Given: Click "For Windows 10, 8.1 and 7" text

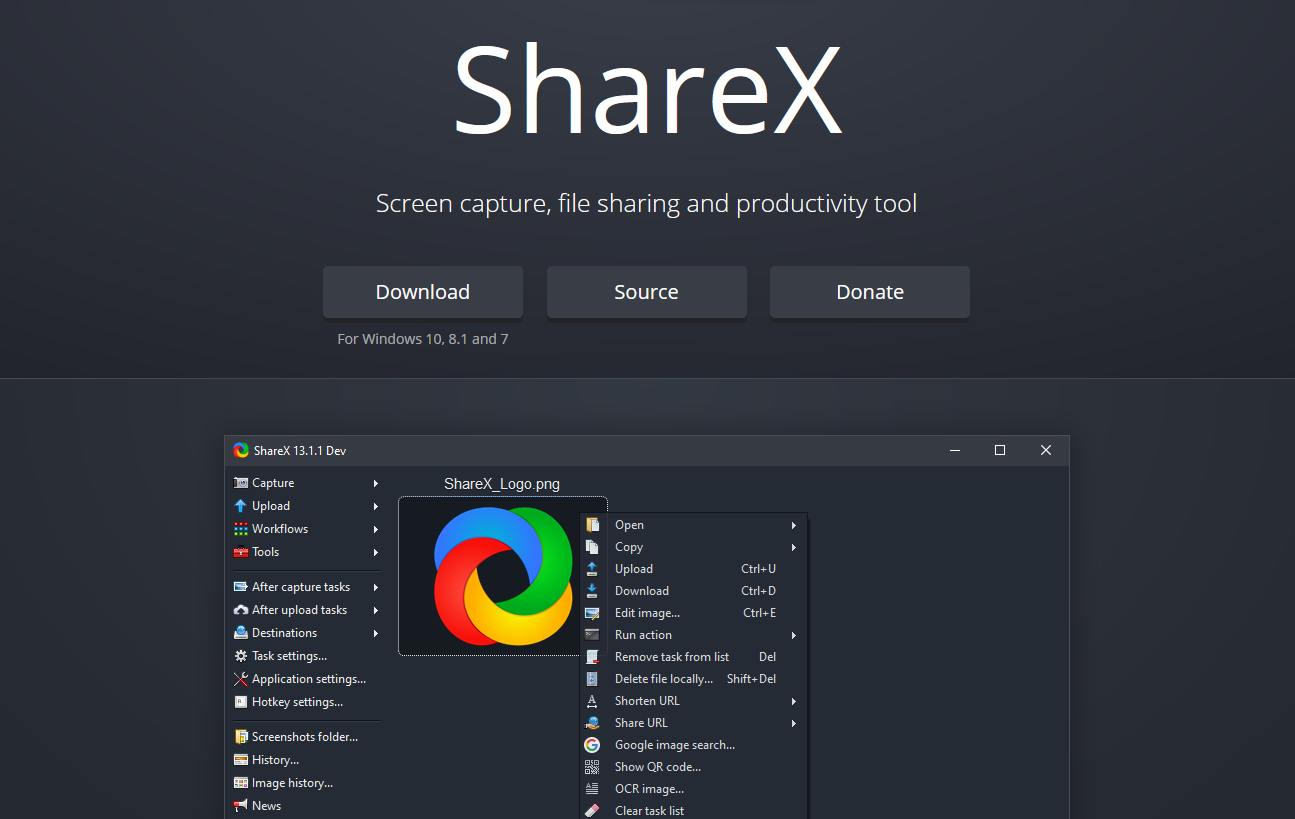Looking at the screenshot, I should pyautogui.click(x=423, y=339).
